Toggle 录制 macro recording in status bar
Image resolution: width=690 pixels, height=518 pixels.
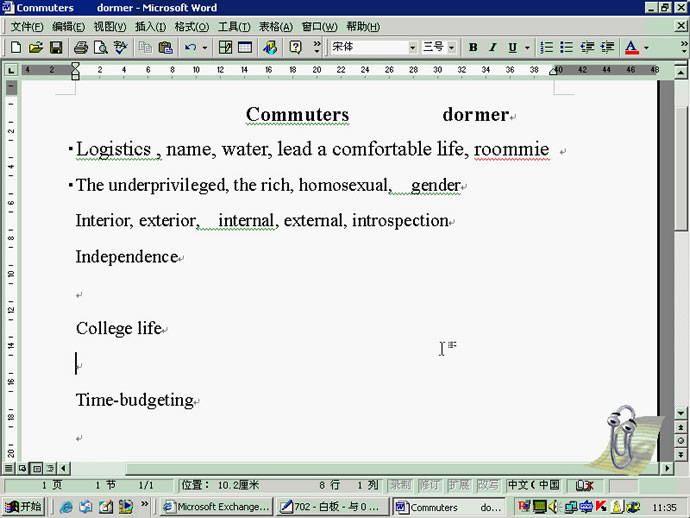(x=400, y=485)
